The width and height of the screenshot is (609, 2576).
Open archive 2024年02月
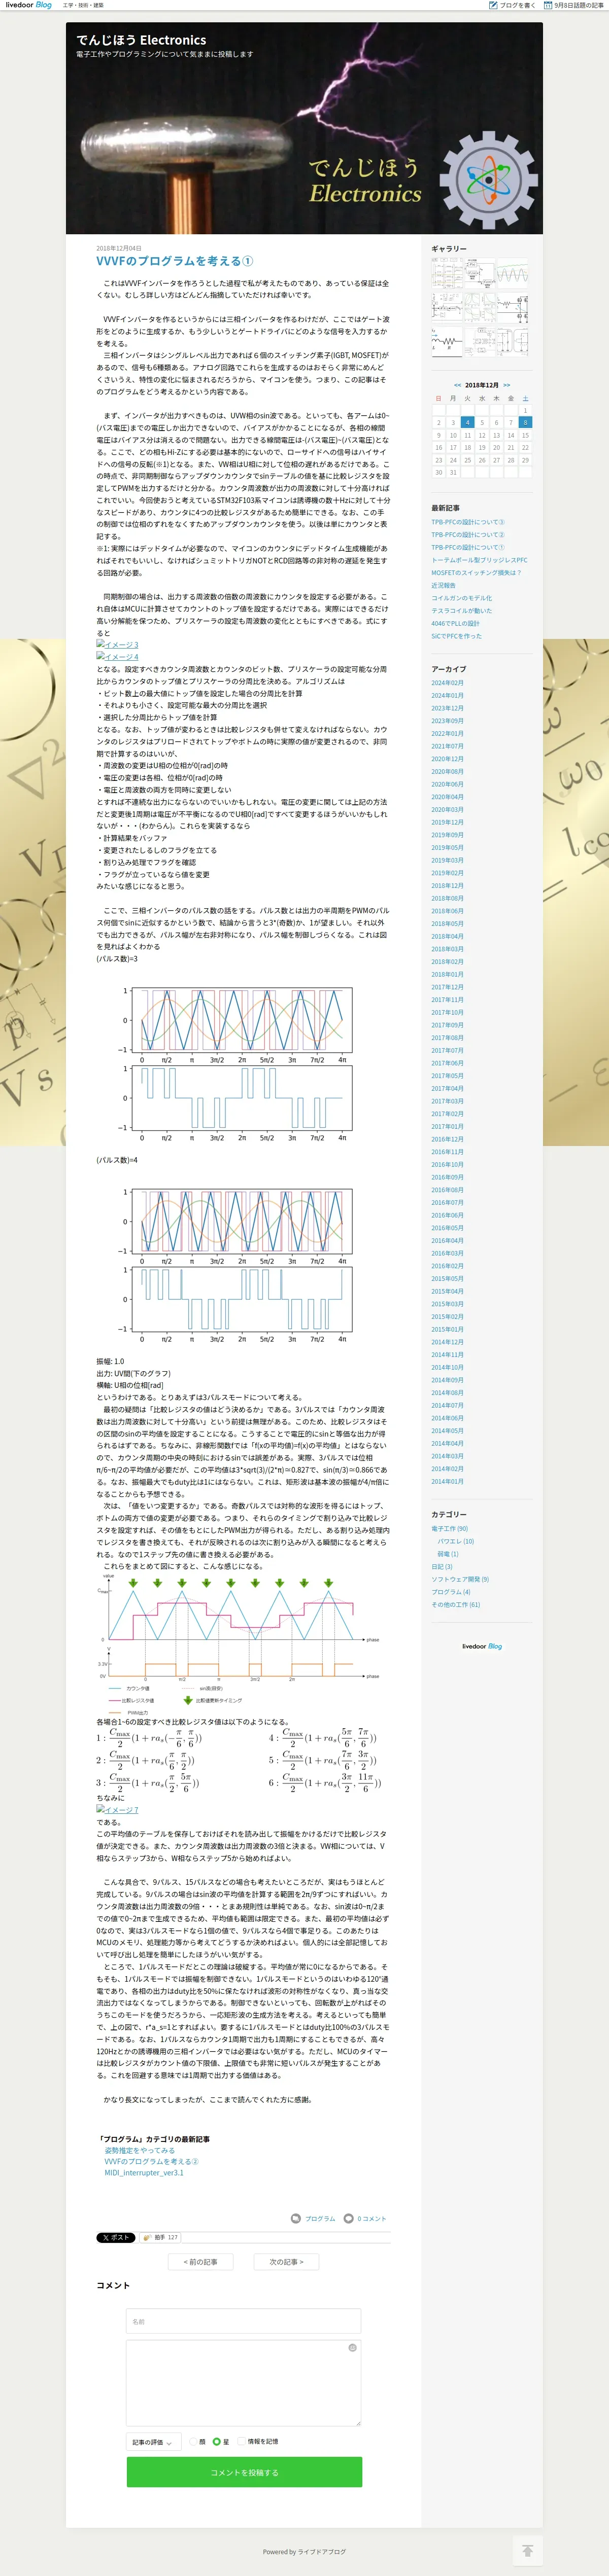(x=447, y=683)
